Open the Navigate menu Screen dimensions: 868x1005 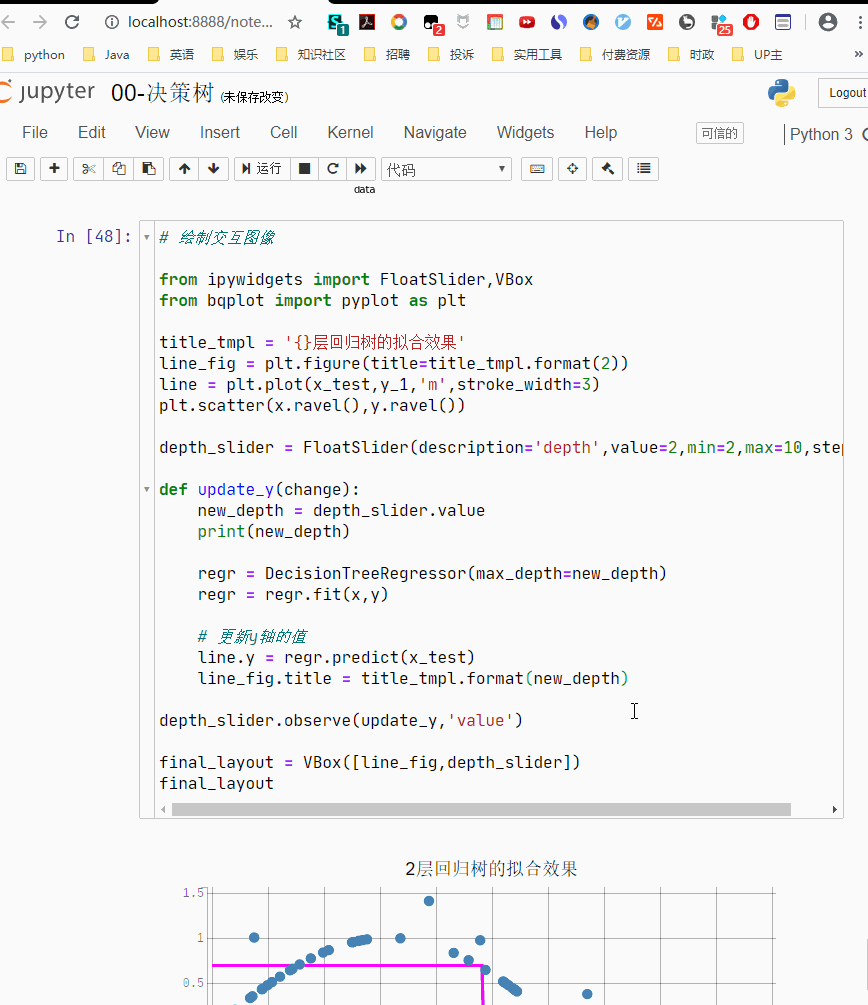tap(435, 133)
